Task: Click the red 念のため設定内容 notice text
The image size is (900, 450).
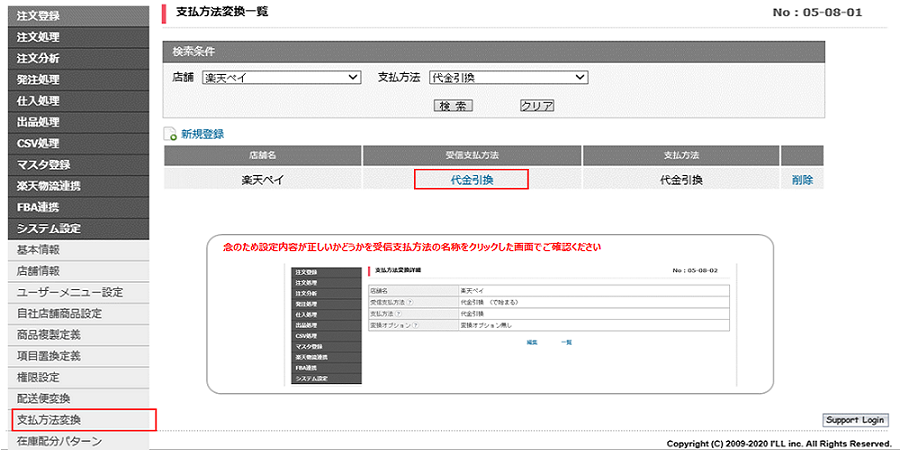Action: (x=412, y=248)
